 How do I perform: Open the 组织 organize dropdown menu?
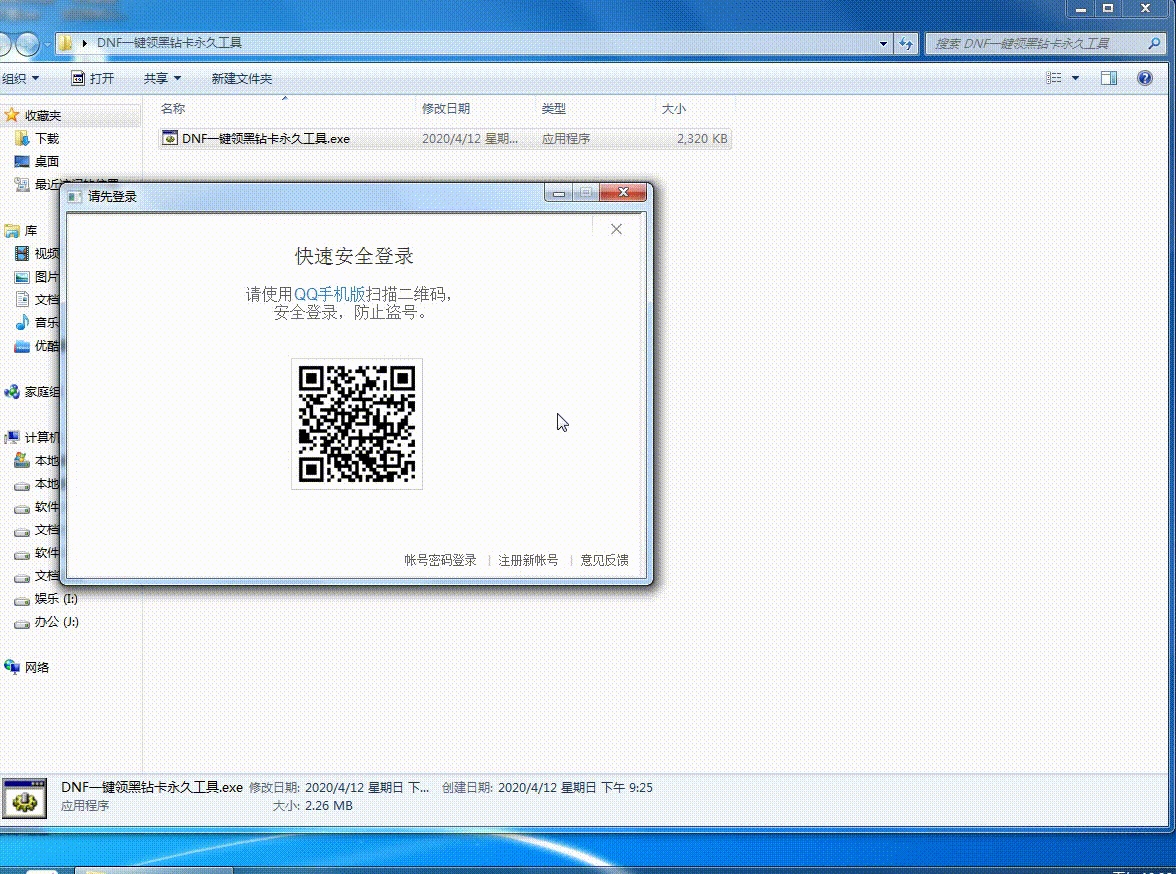tap(20, 78)
